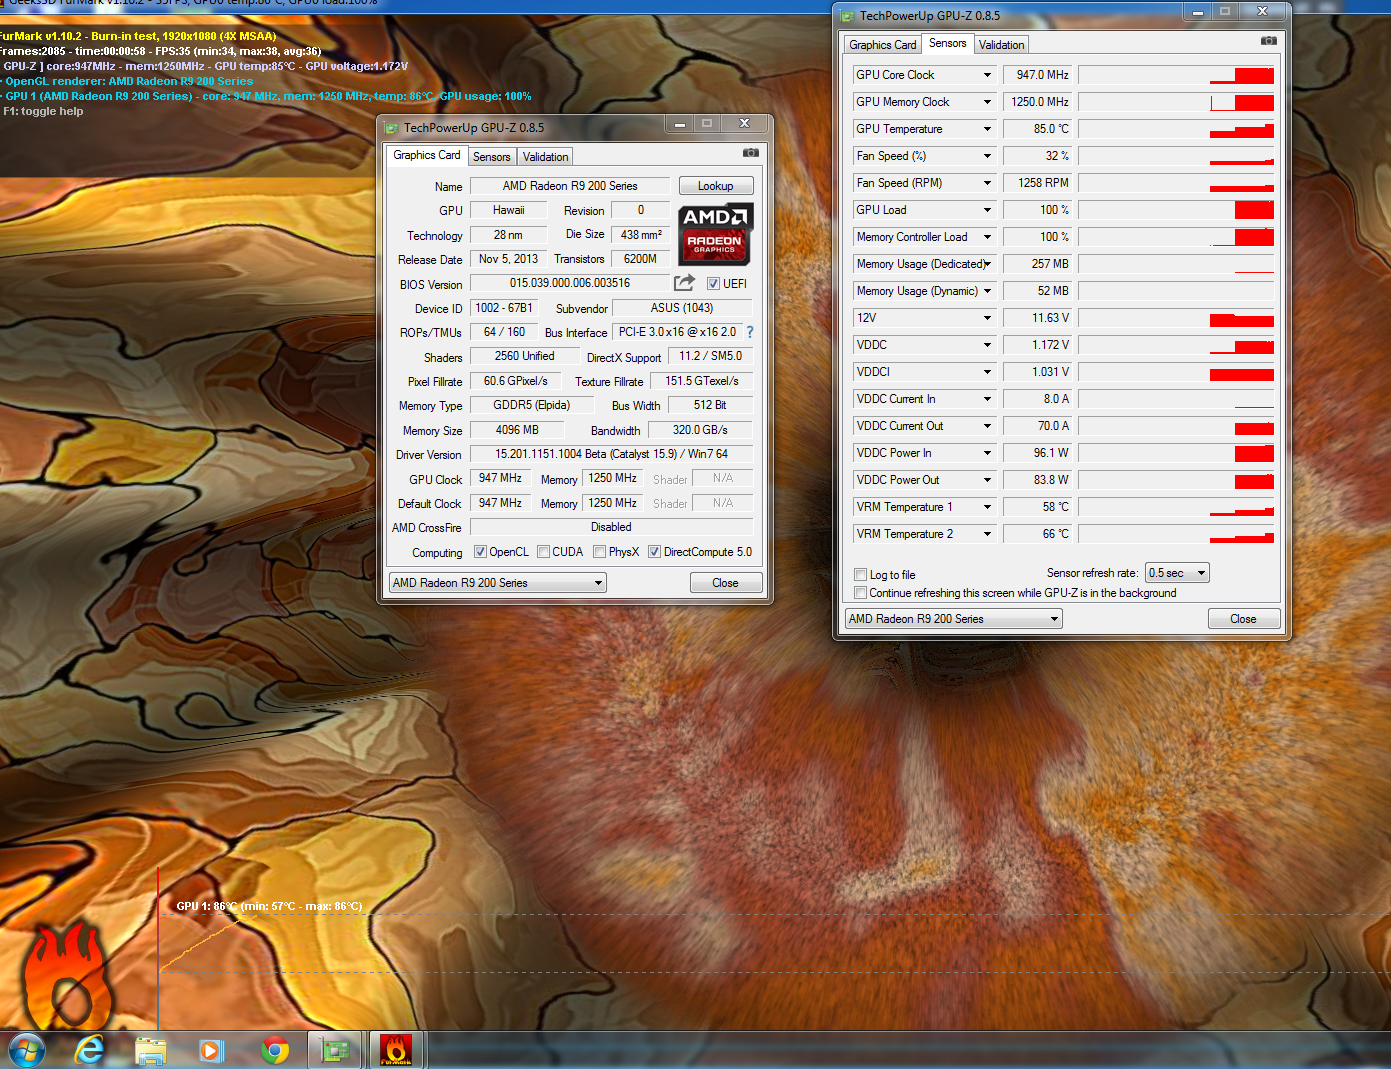This screenshot has width=1391, height=1069.
Task: Open the Windows Start menu orb
Action: [x=27, y=1051]
